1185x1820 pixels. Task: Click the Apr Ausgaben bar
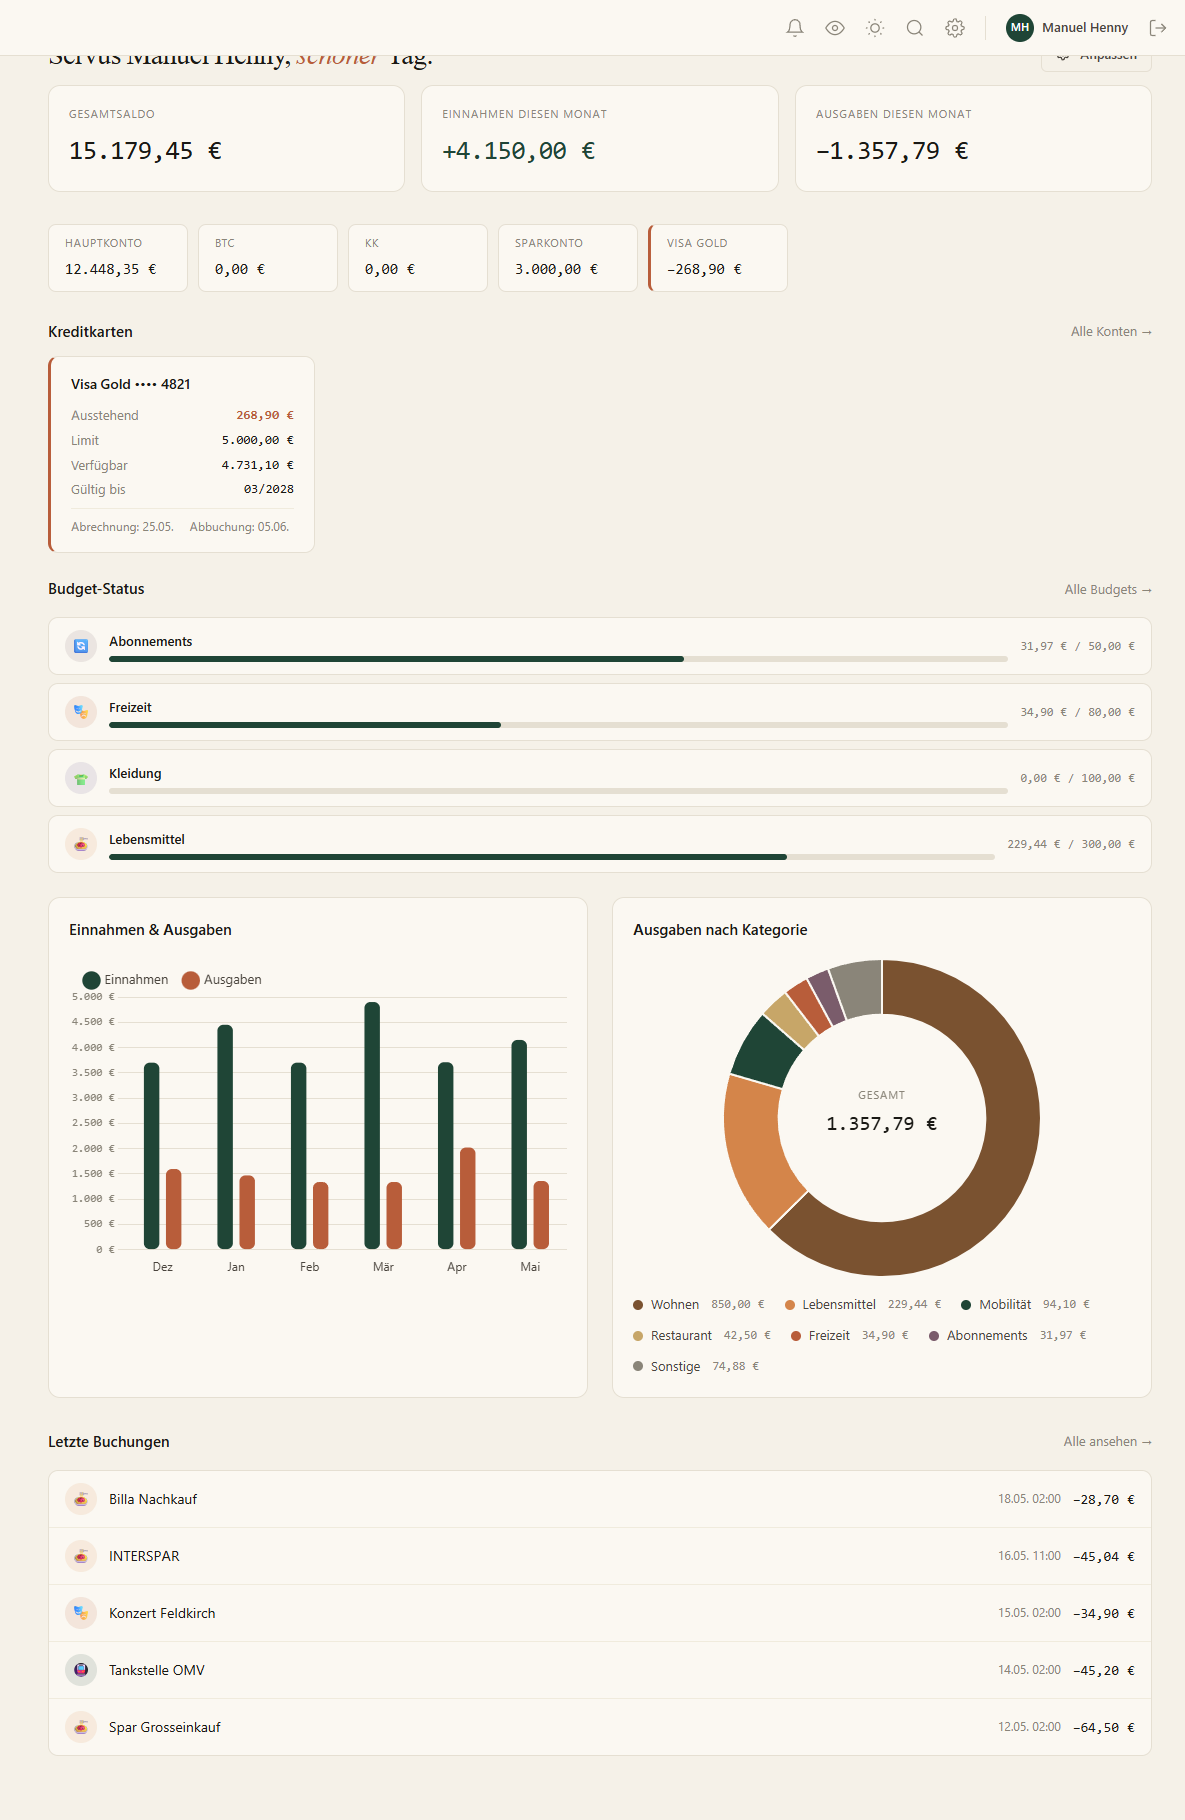coord(468,1198)
